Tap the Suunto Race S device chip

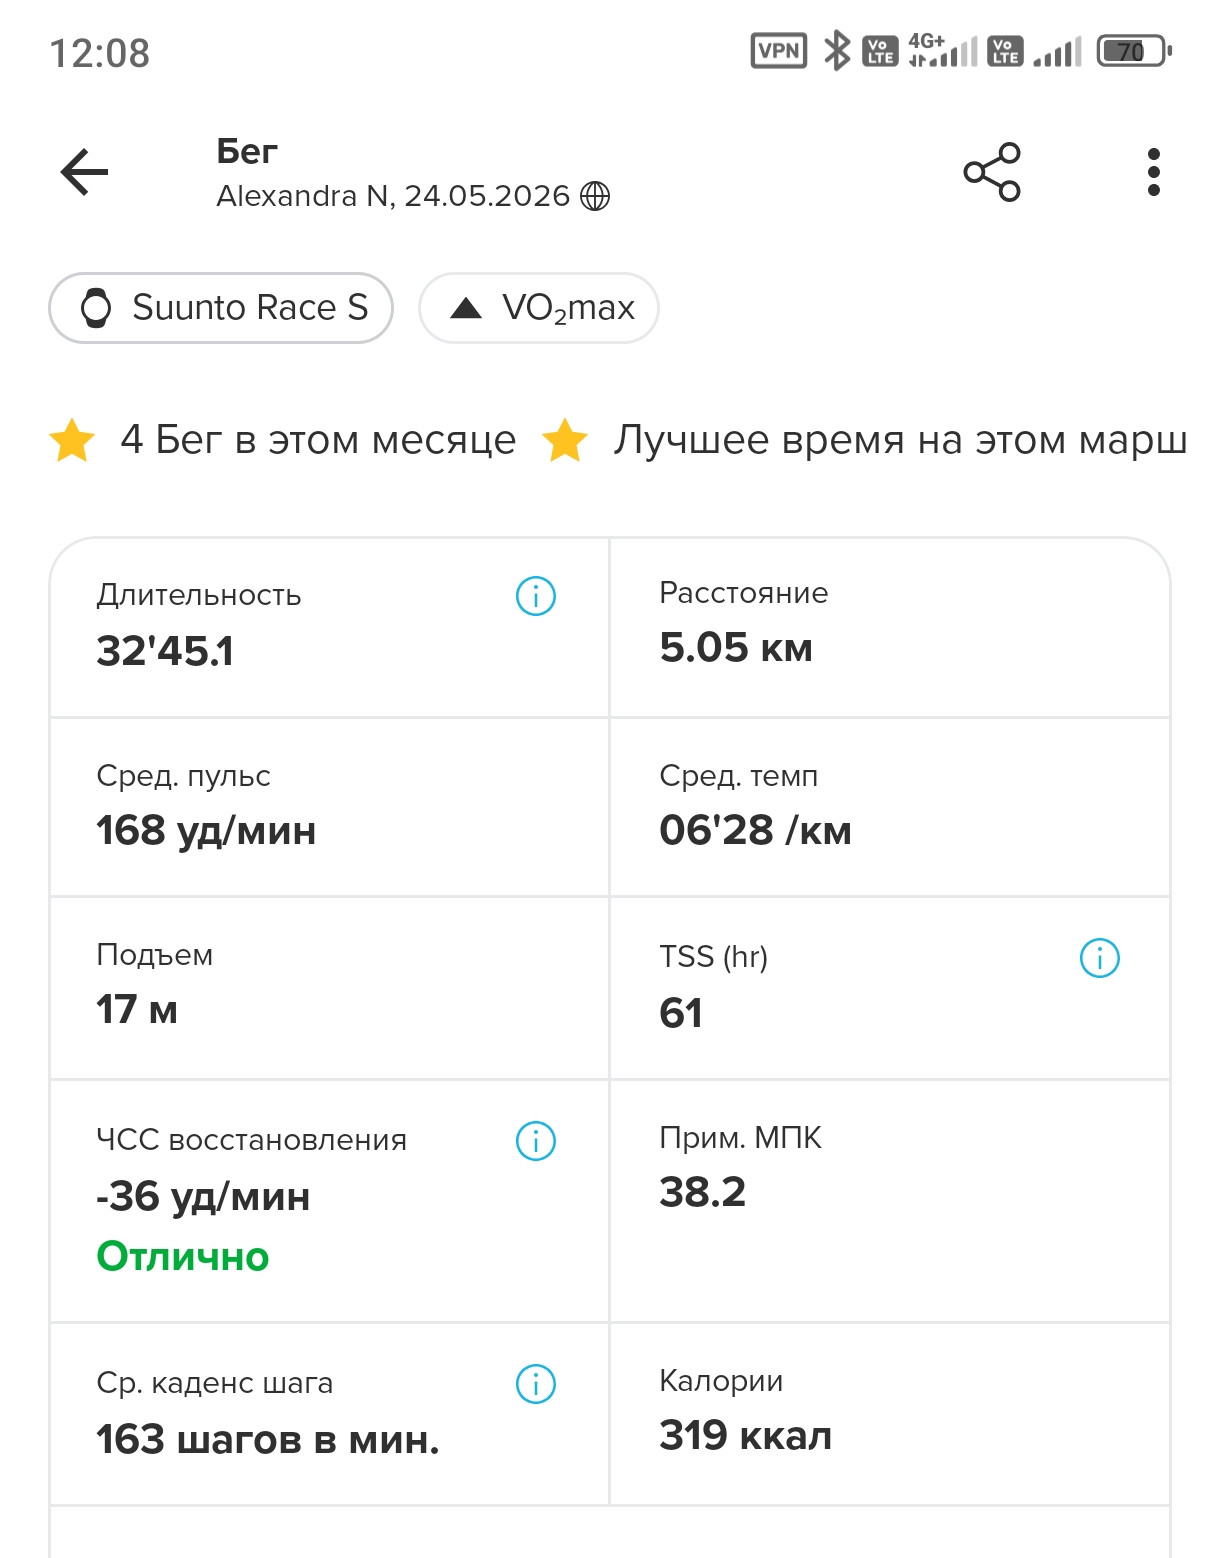pos(221,308)
